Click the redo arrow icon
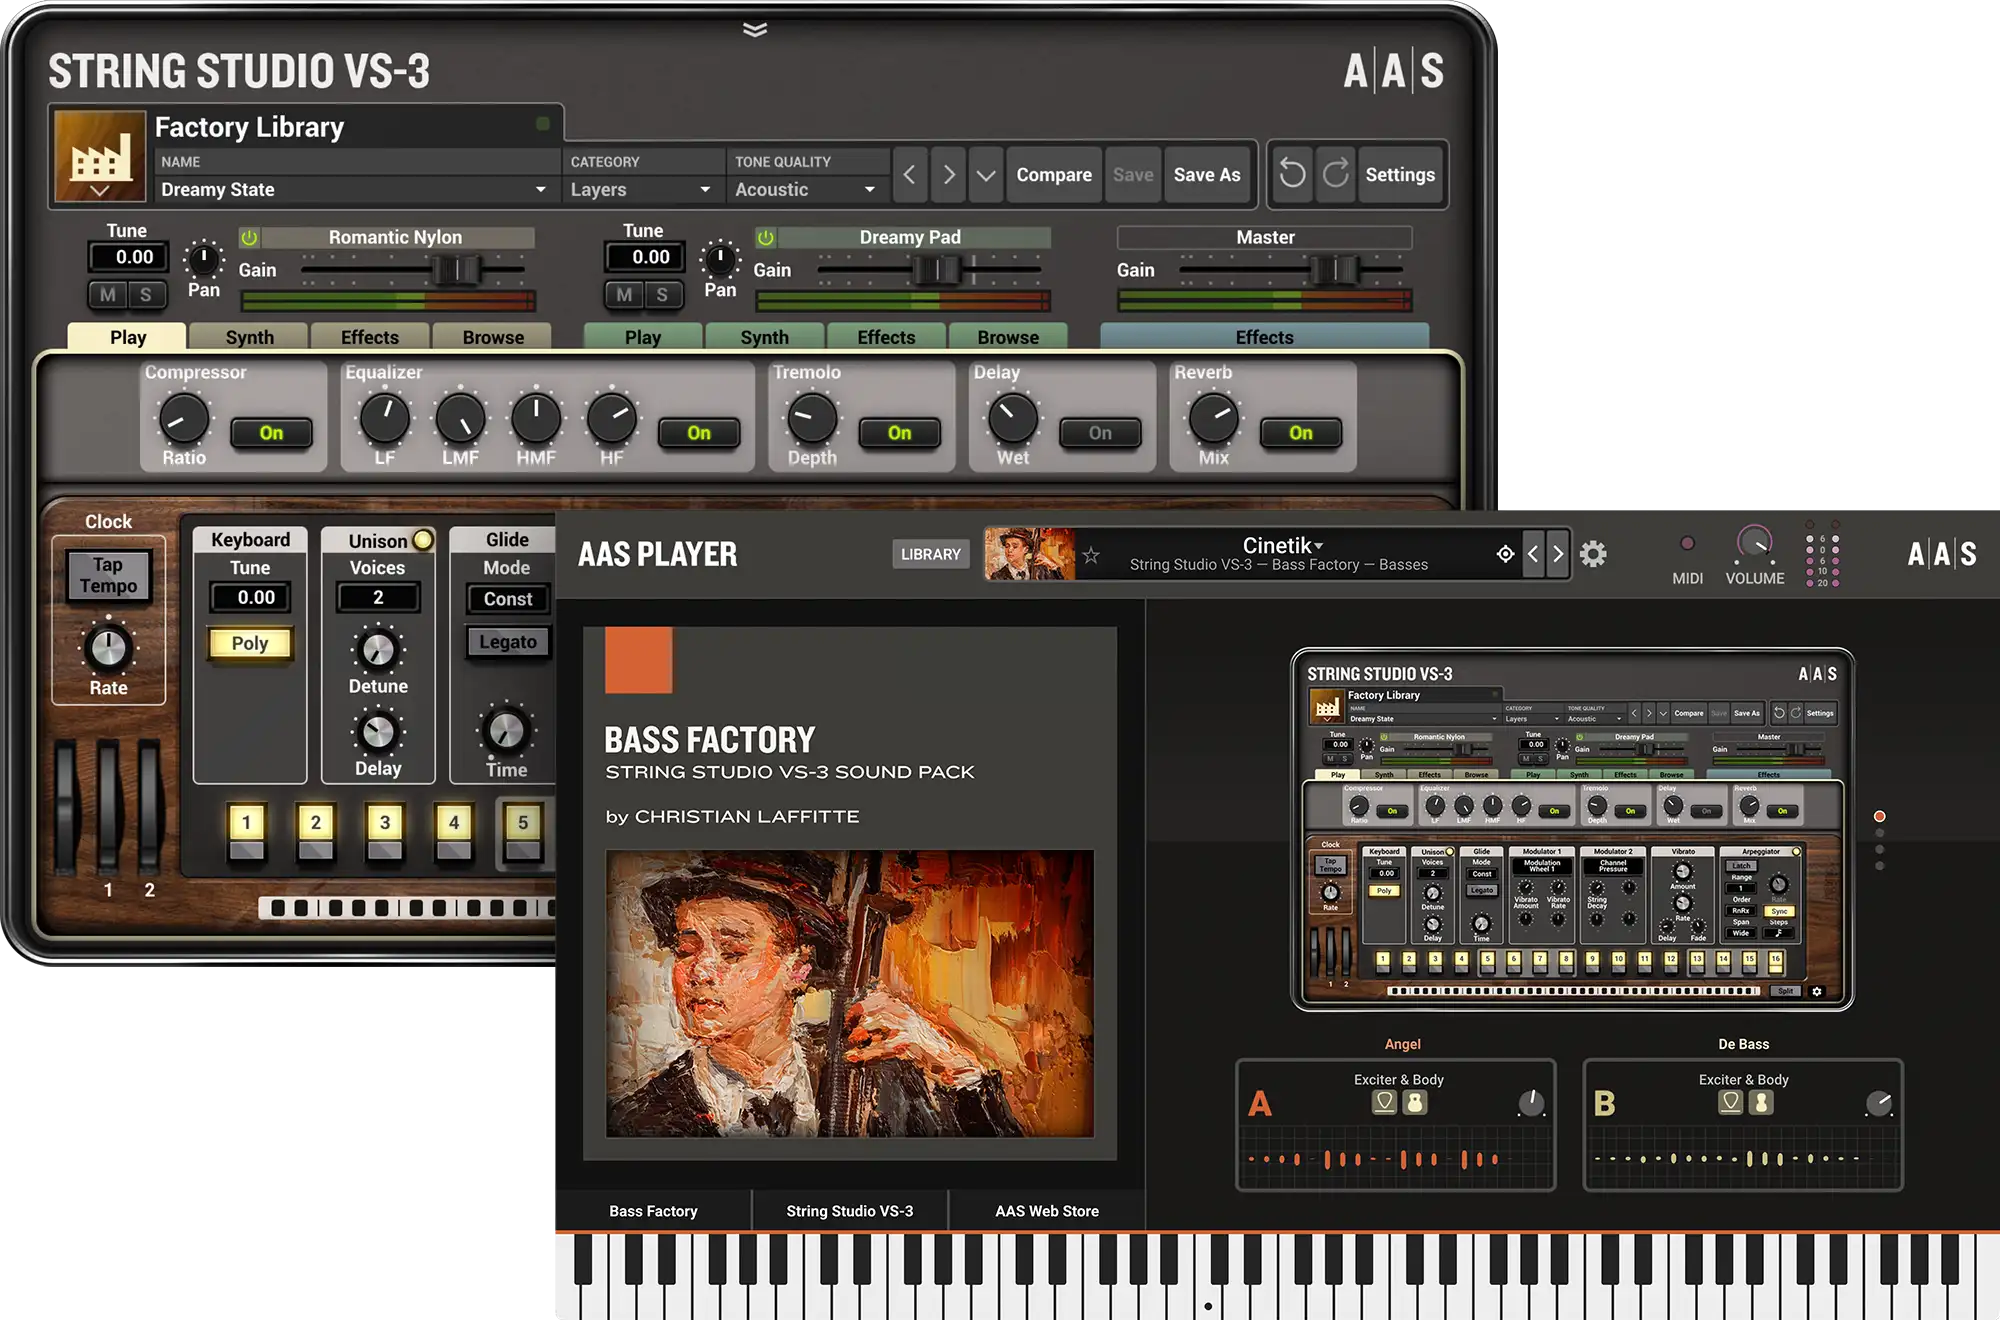This screenshot has height=1320, width=2000. coord(1335,174)
